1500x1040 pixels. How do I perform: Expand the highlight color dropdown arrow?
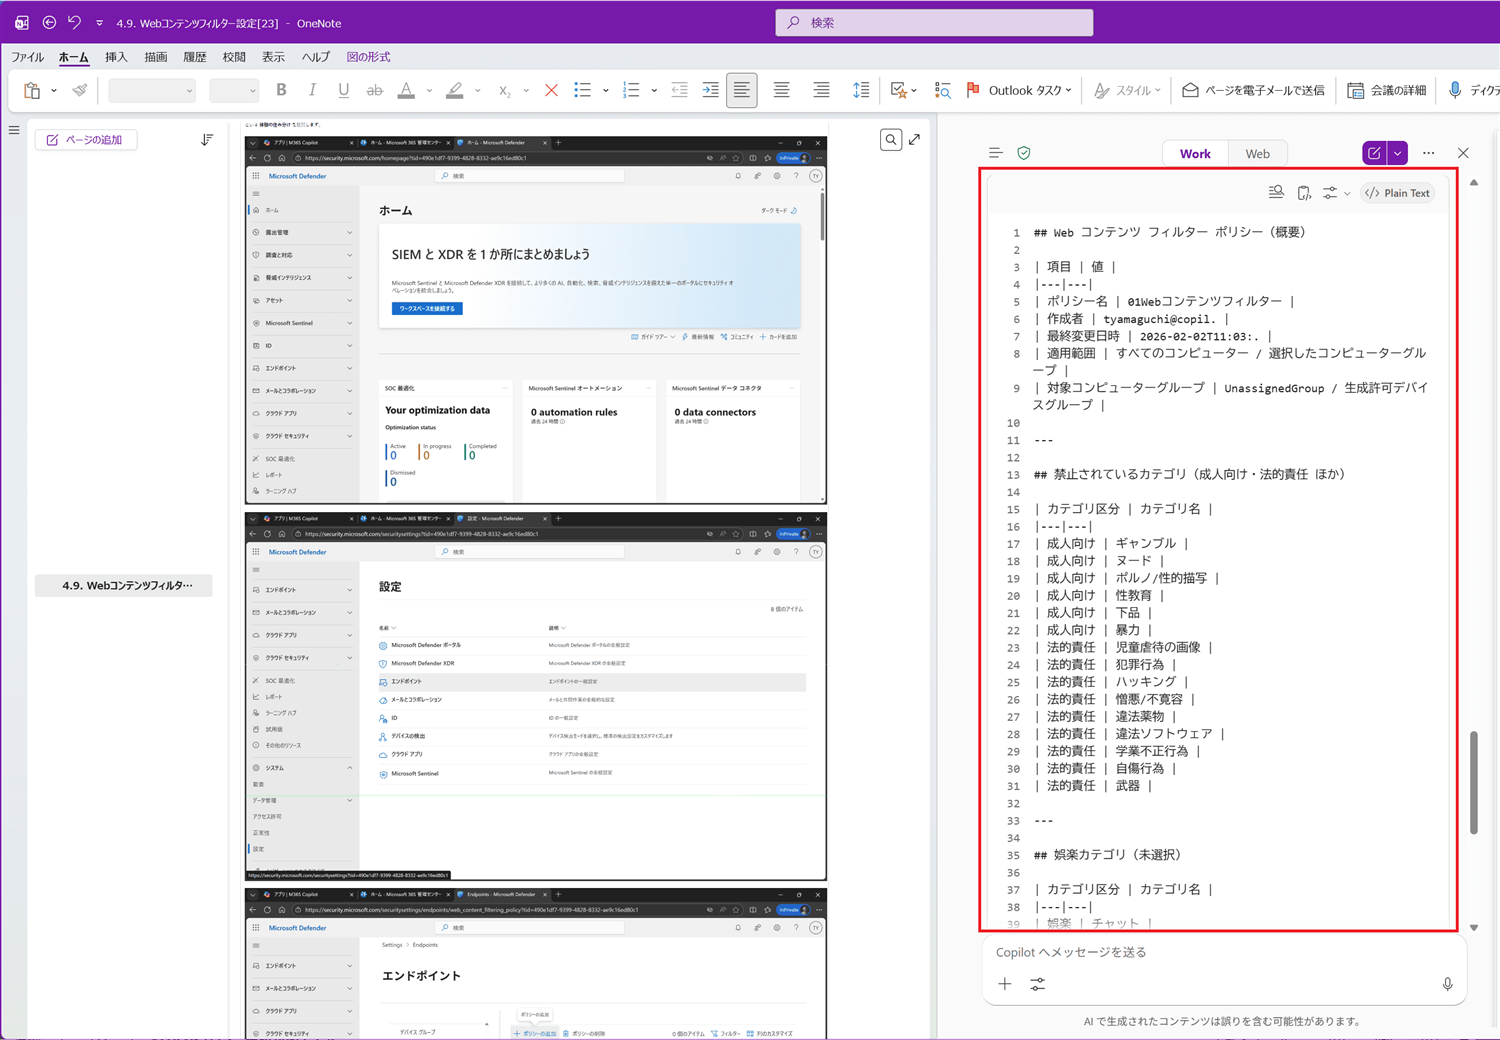click(x=478, y=91)
